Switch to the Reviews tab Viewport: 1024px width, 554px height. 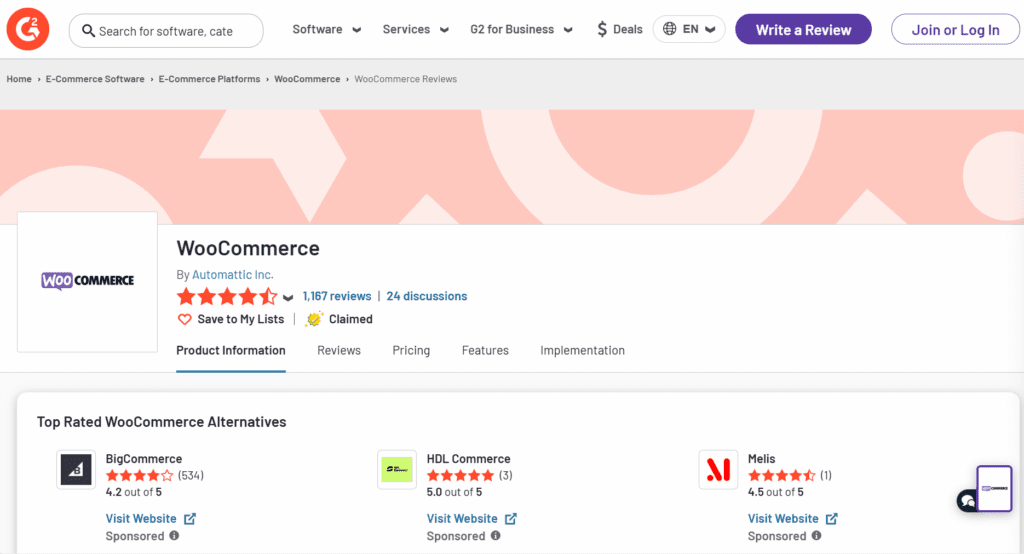pos(339,351)
